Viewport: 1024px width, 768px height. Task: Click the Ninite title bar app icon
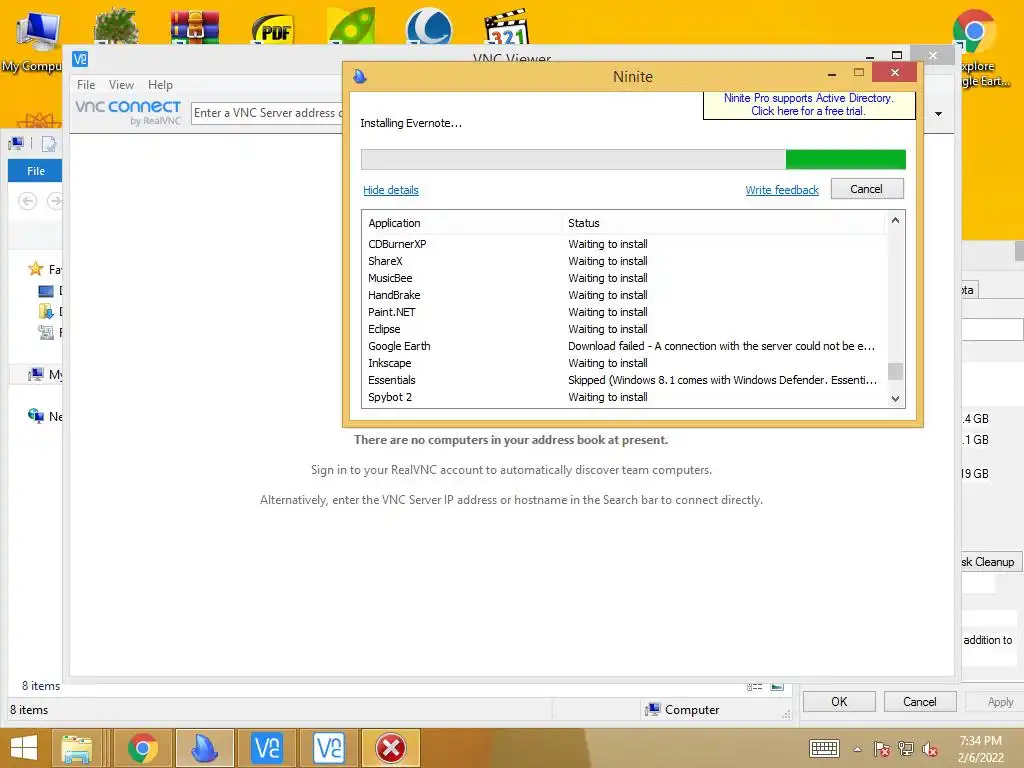click(x=359, y=76)
